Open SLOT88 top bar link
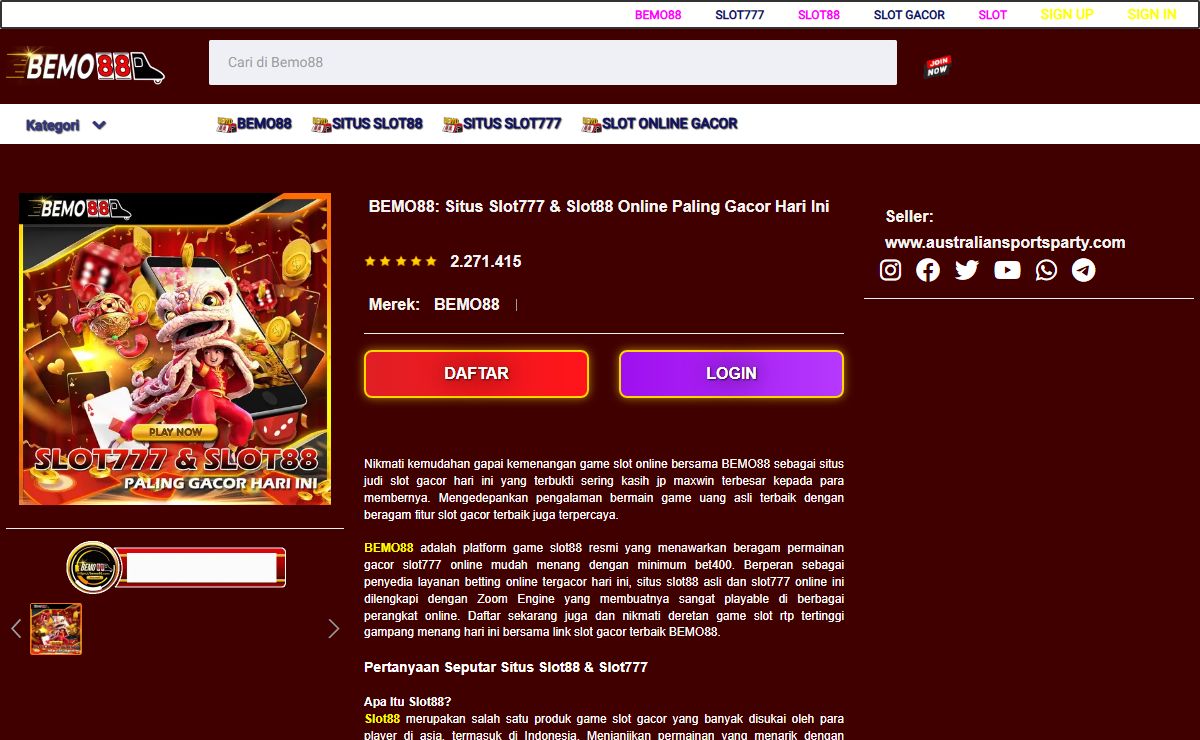The height and width of the screenshot is (740, 1200). tap(819, 15)
